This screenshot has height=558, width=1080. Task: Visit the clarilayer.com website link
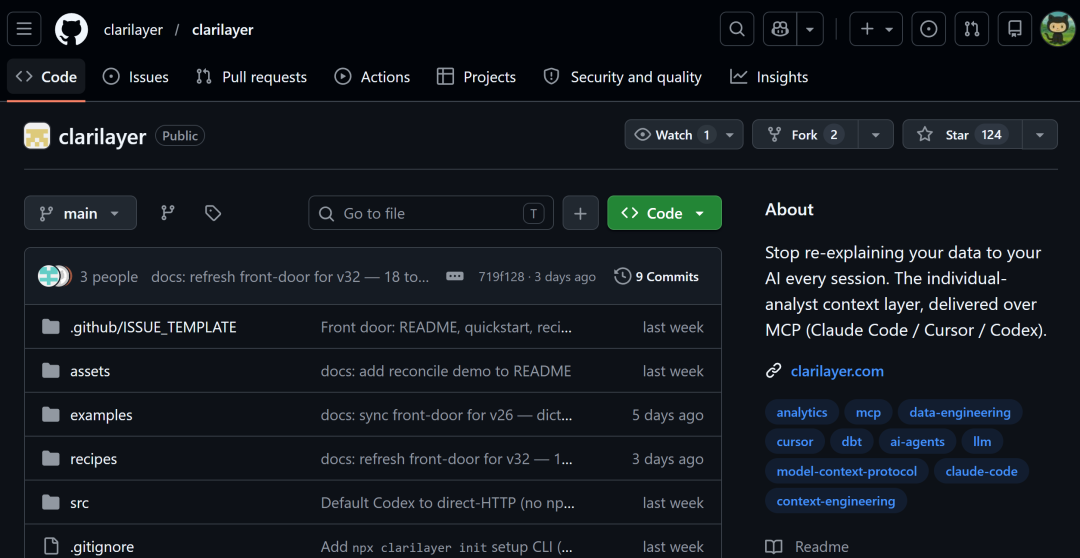(837, 371)
